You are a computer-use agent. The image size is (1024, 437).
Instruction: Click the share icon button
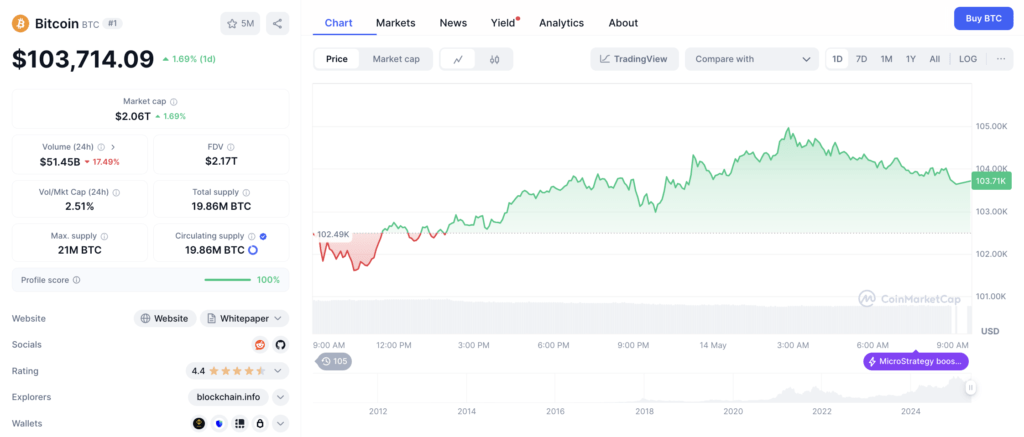pos(278,24)
